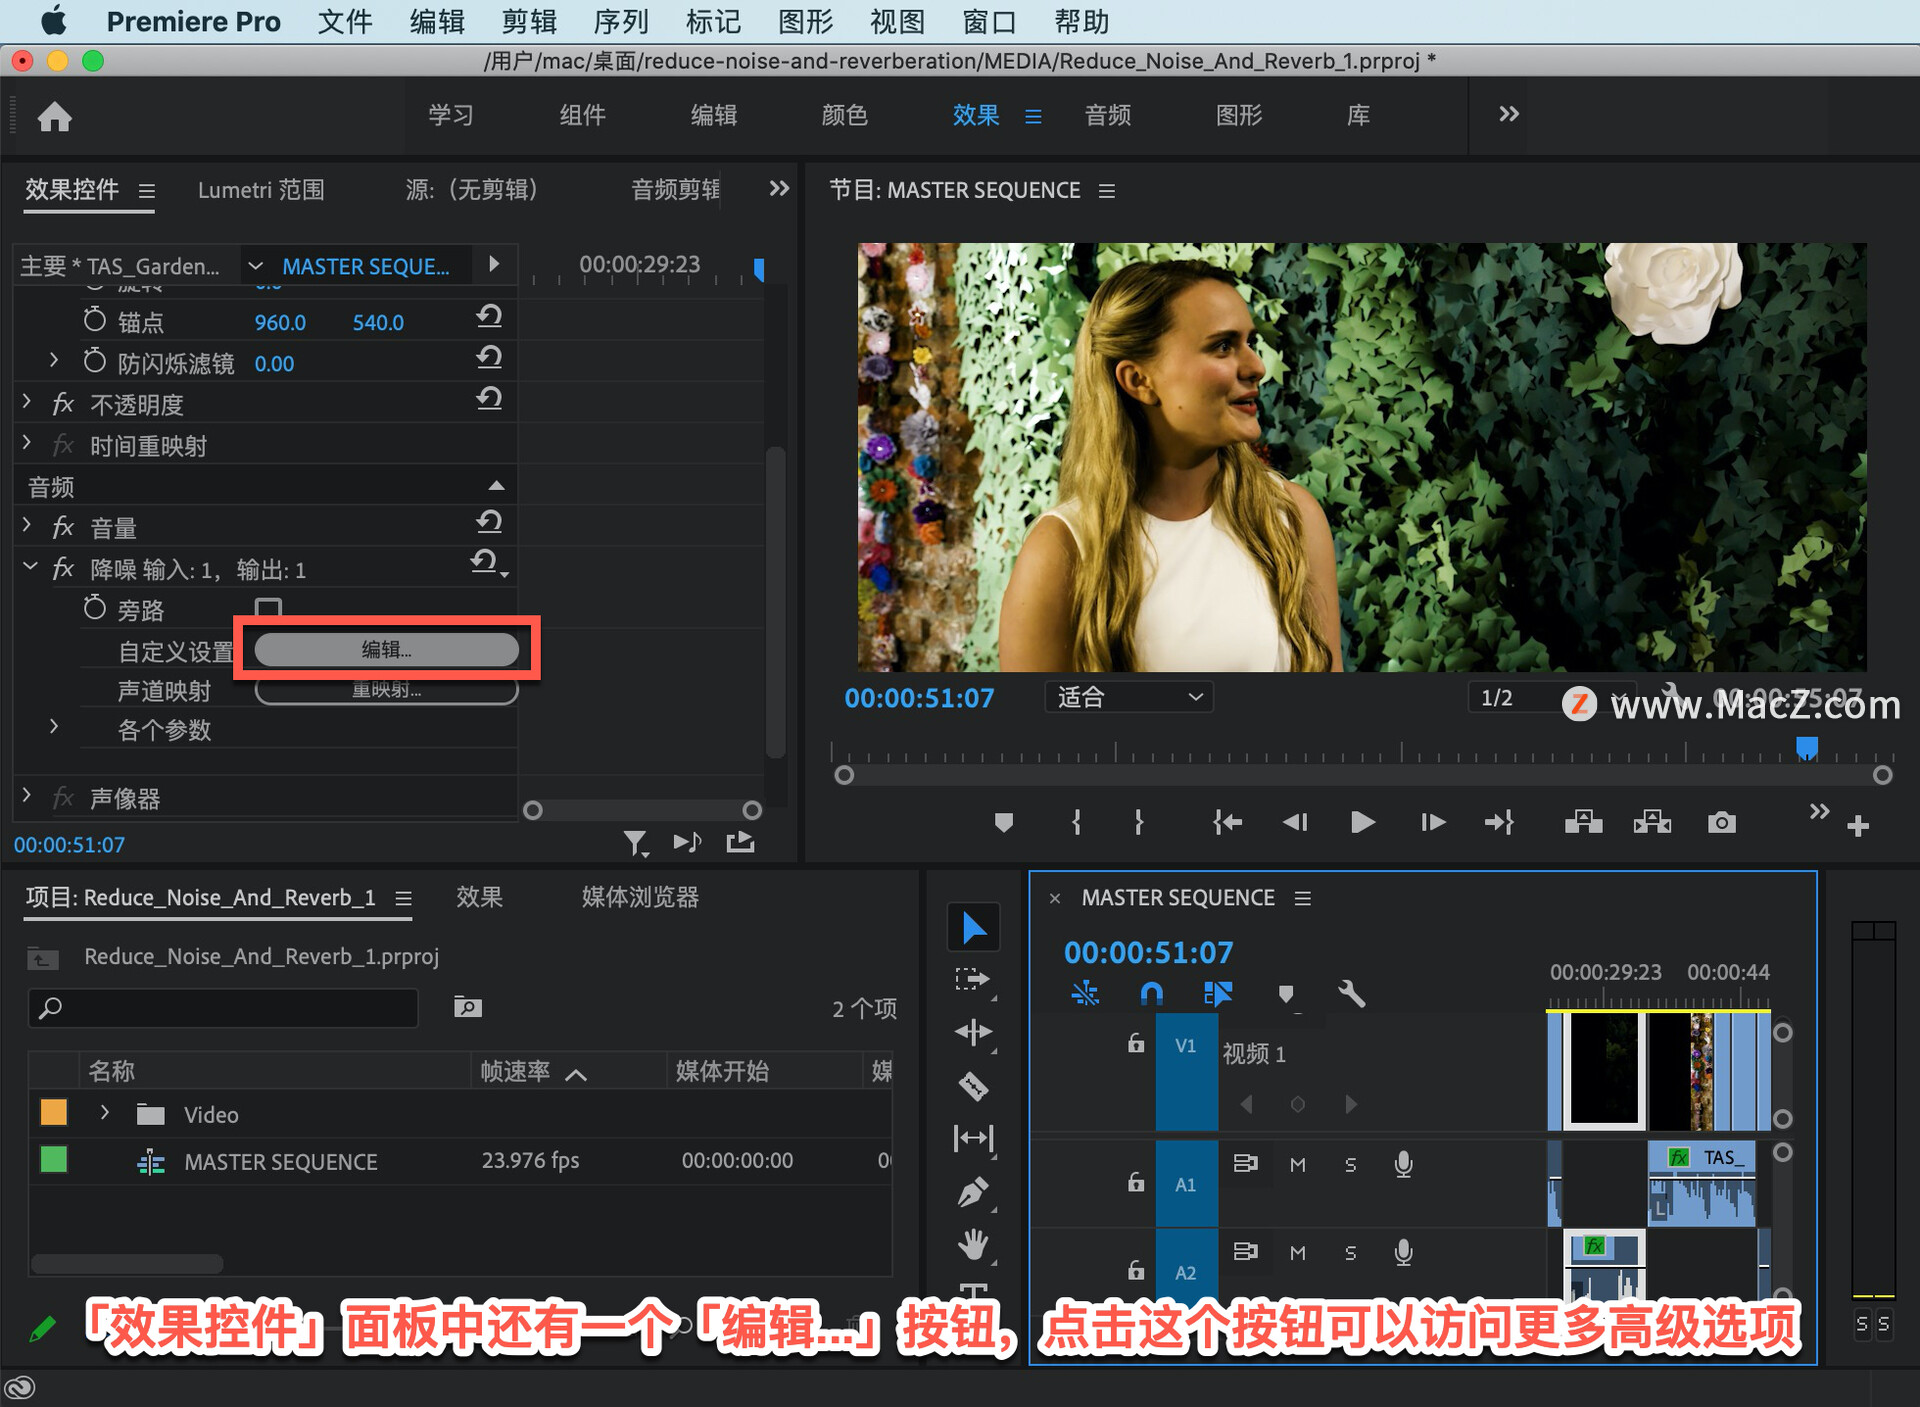Export frame with camera icon
Image resolution: width=1920 pixels, height=1407 pixels.
click(1721, 822)
